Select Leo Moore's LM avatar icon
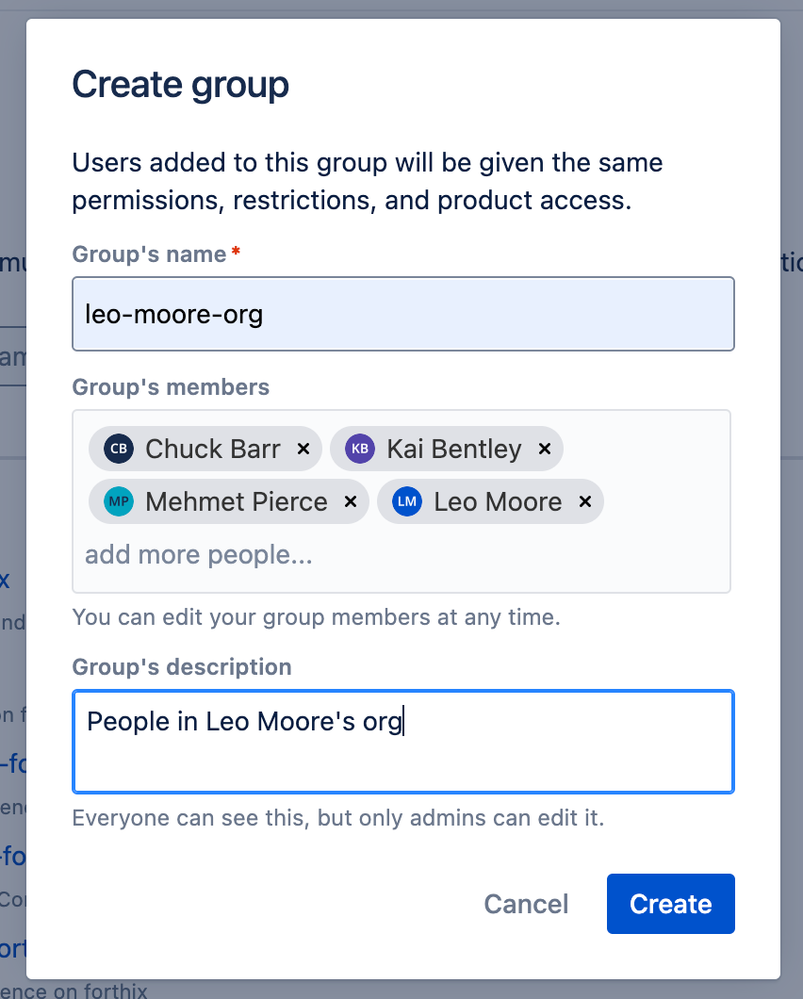Viewport: 803px width, 999px height. click(x=406, y=501)
